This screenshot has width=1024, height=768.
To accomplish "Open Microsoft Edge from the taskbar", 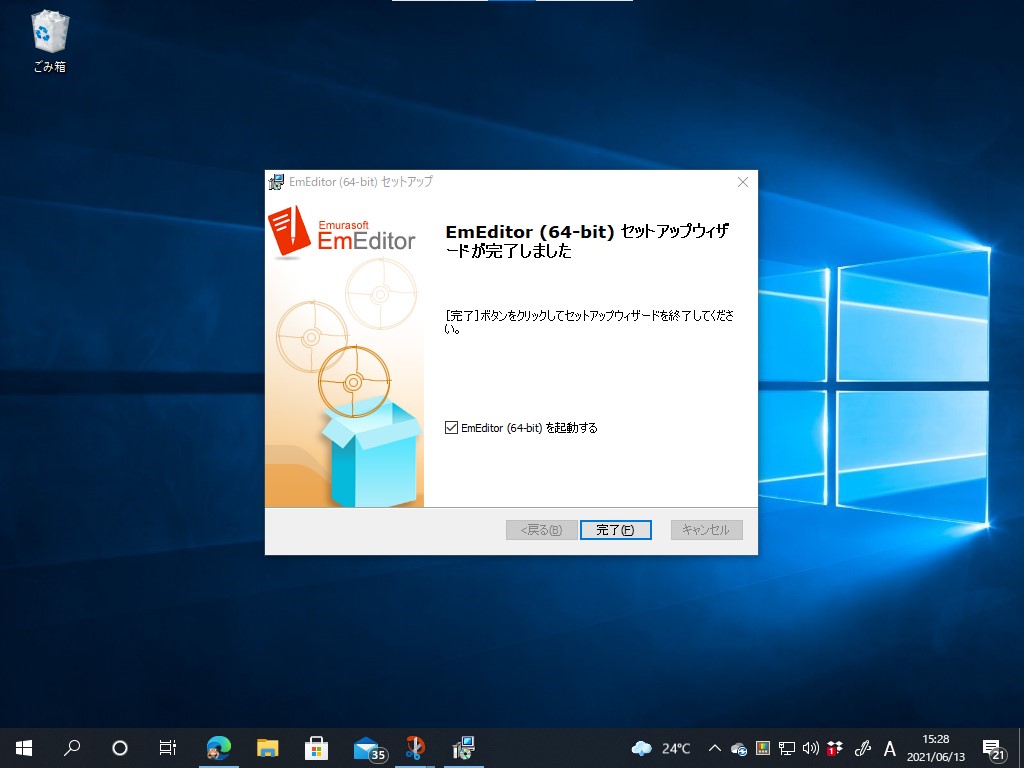I will click(x=218, y=747).
